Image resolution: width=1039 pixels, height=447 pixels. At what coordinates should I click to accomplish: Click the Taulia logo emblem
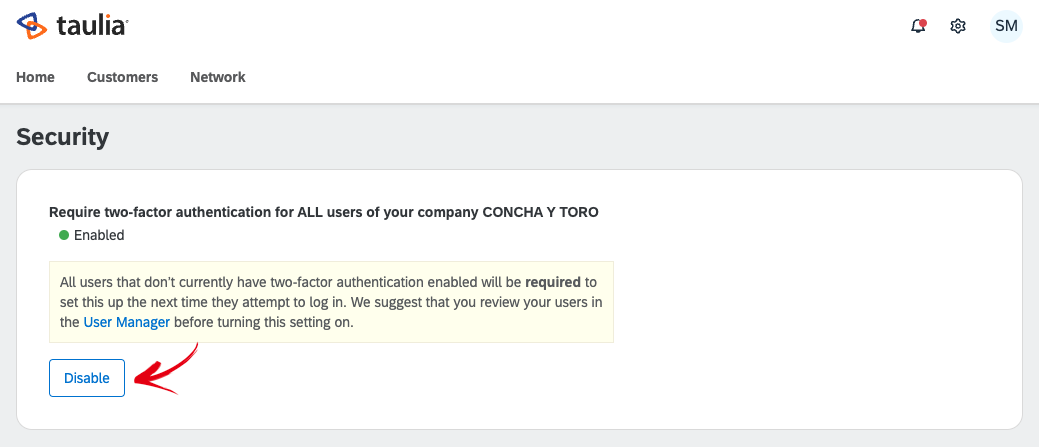point(32,26)
